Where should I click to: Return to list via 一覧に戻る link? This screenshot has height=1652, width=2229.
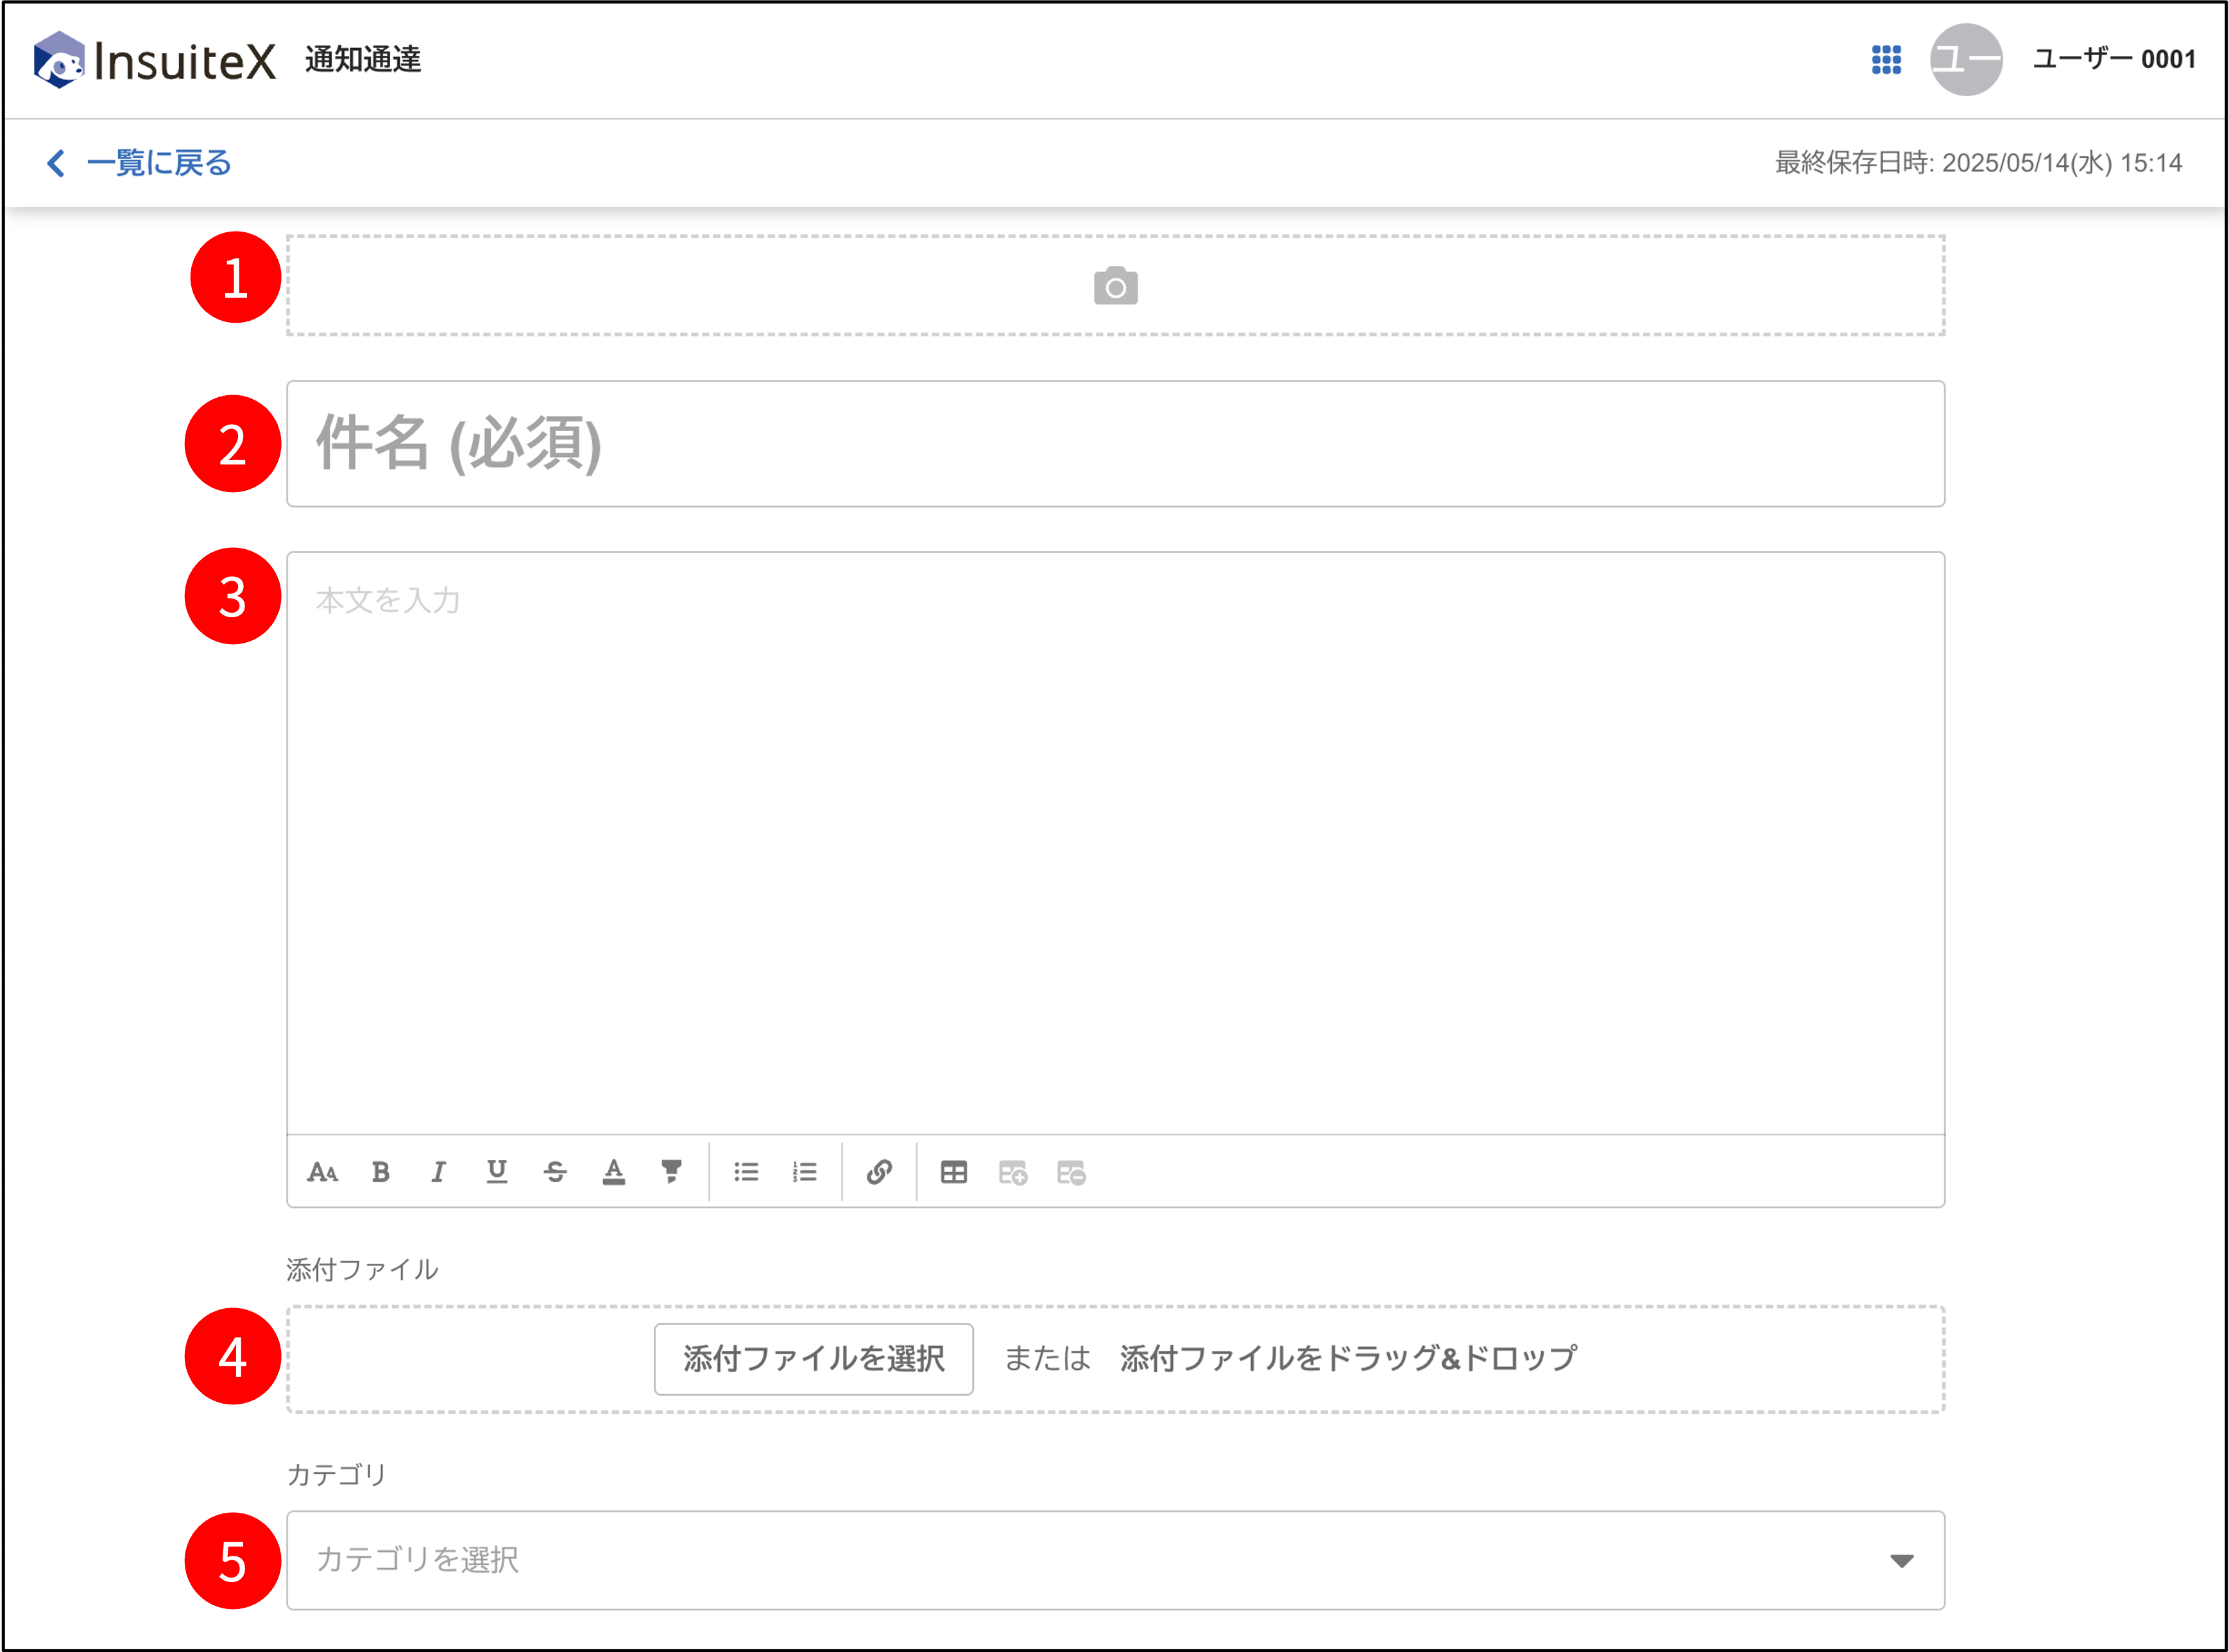(159, 163)
